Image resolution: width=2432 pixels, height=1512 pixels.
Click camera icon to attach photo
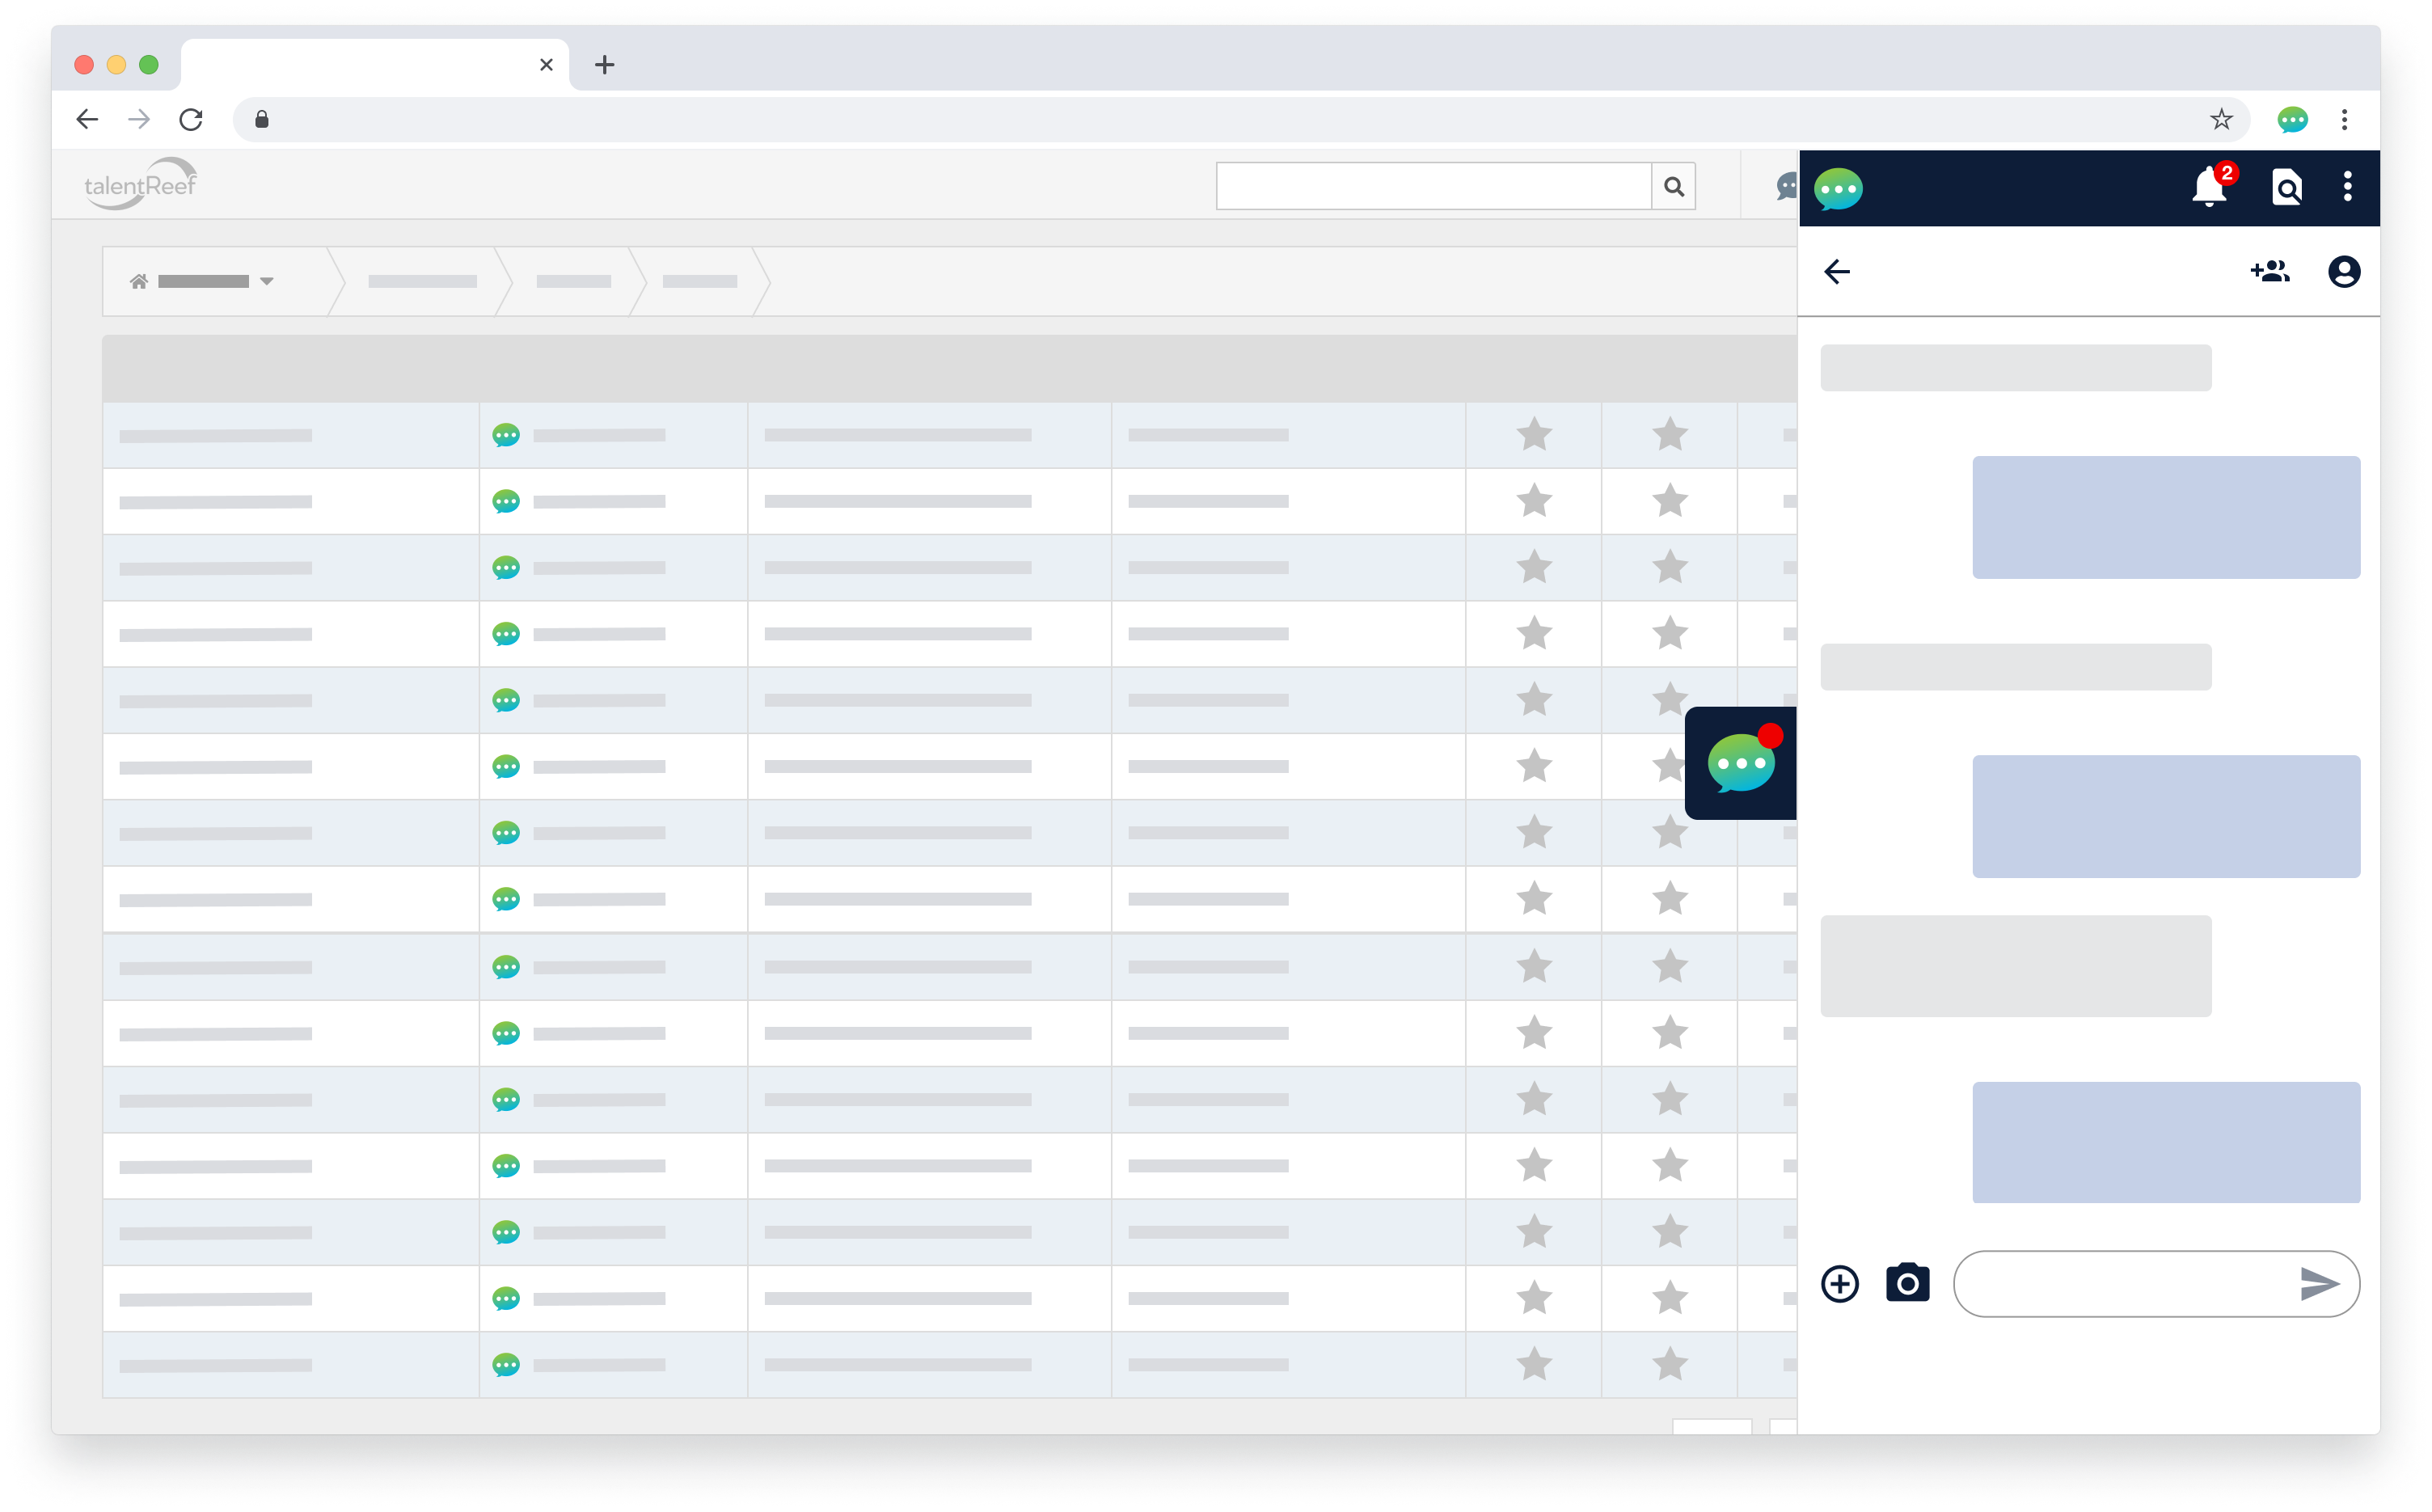(1907, 1283)
